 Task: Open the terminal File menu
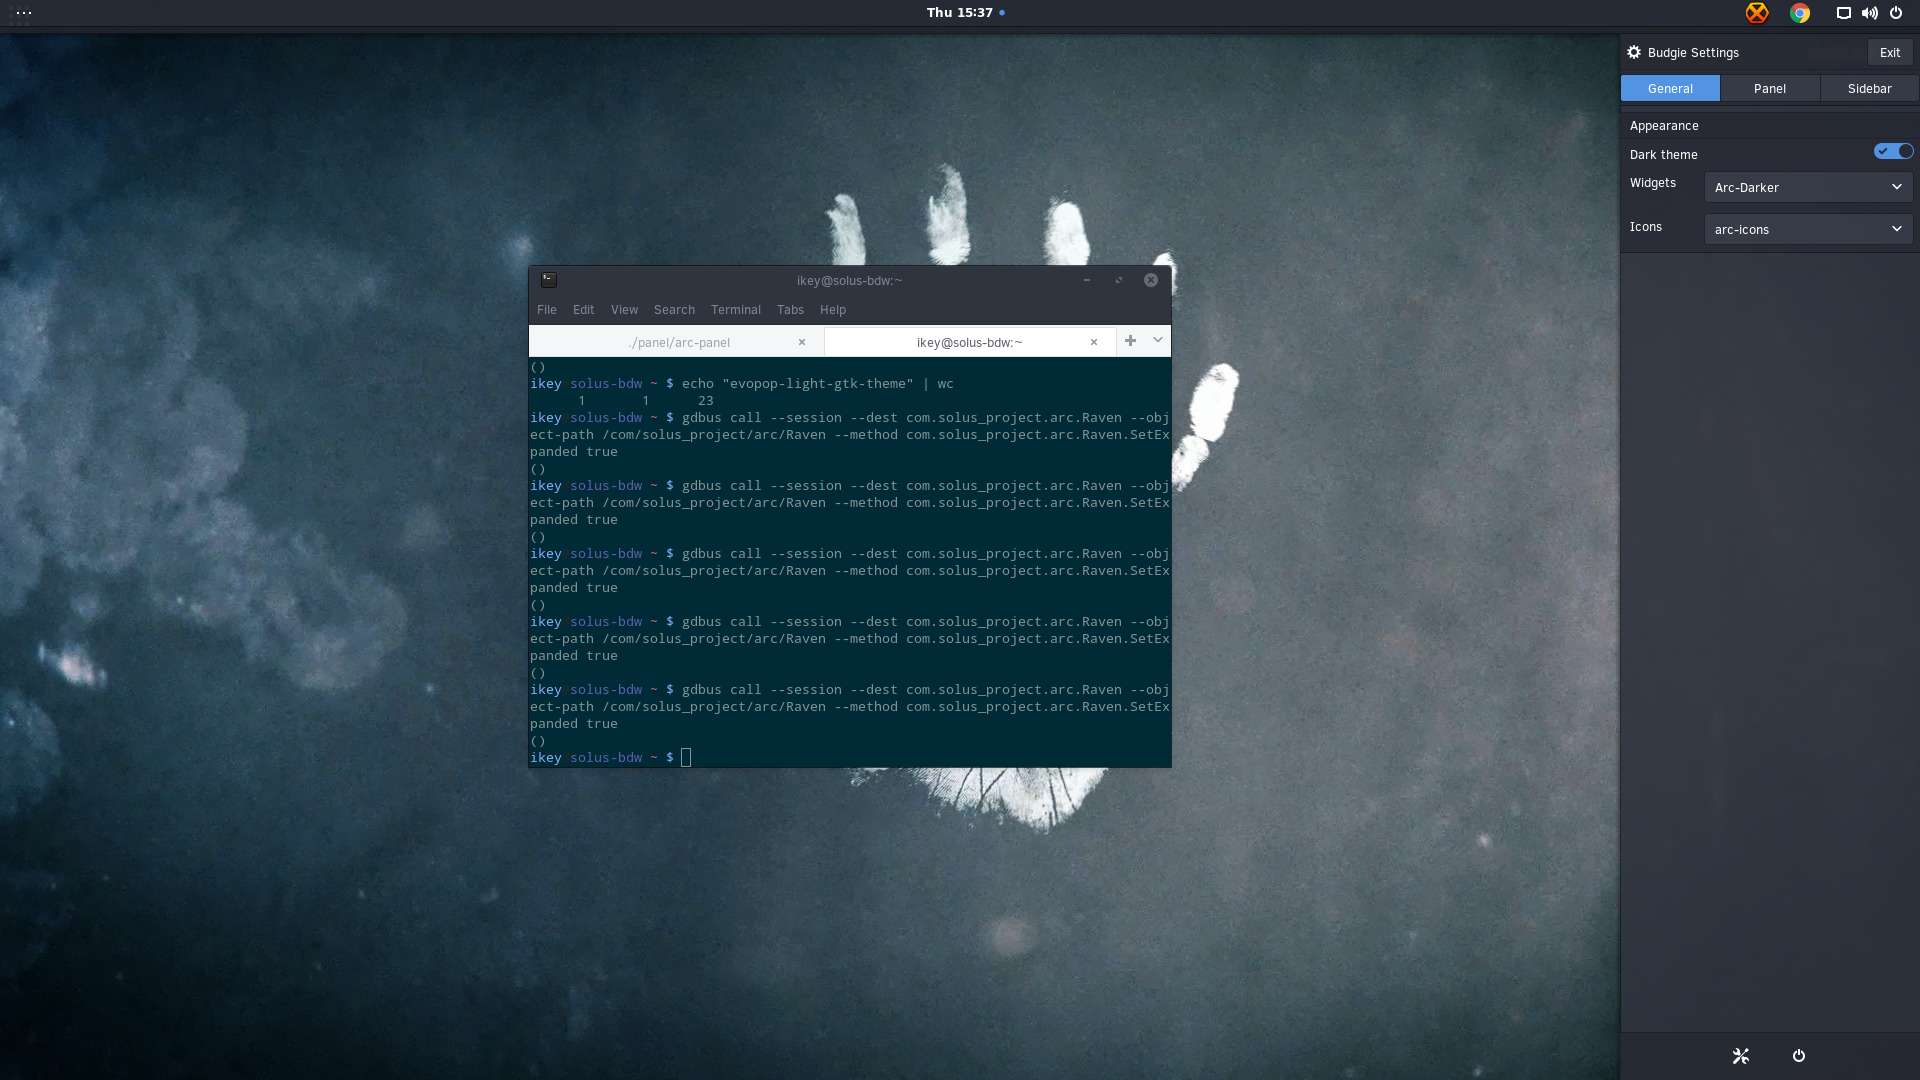click(547, 310)
